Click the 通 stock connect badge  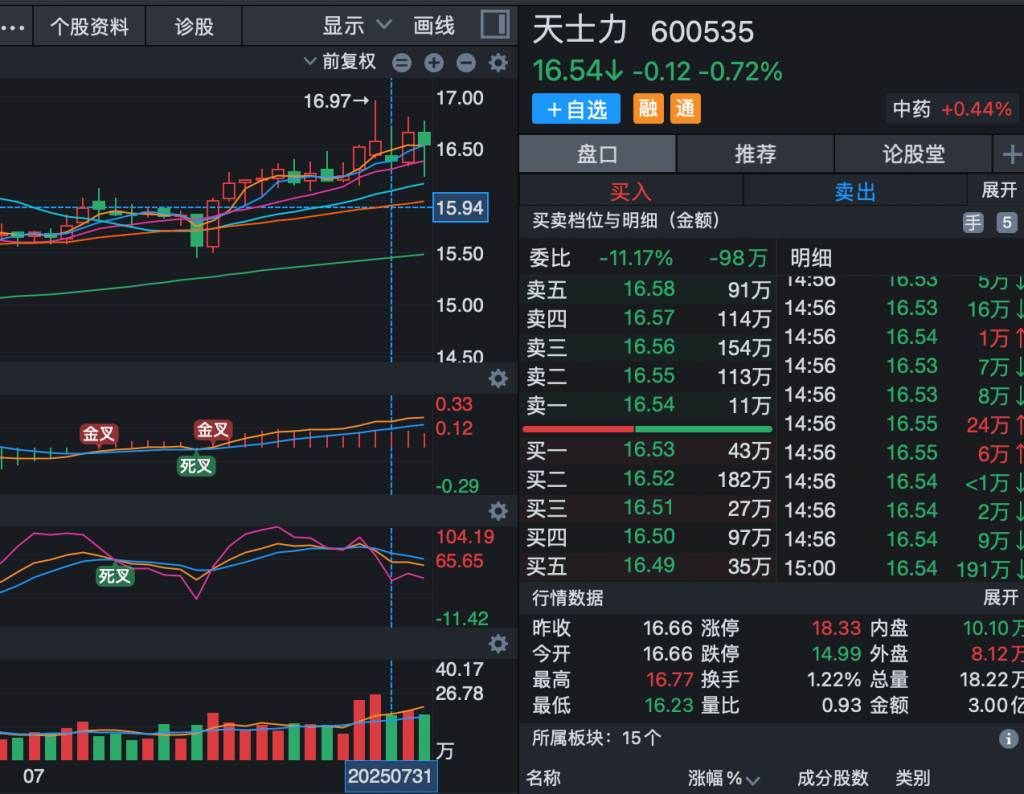[x=685, y=108]
